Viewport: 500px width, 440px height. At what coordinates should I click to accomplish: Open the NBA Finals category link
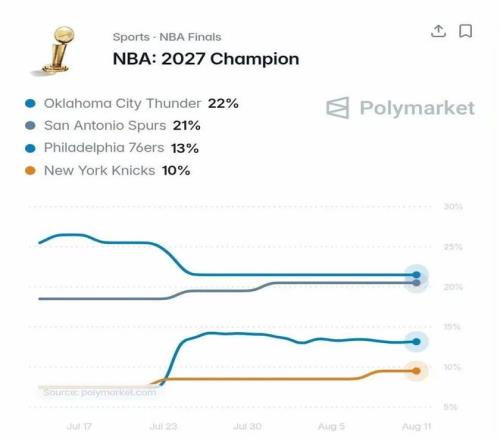click(190, 37)
